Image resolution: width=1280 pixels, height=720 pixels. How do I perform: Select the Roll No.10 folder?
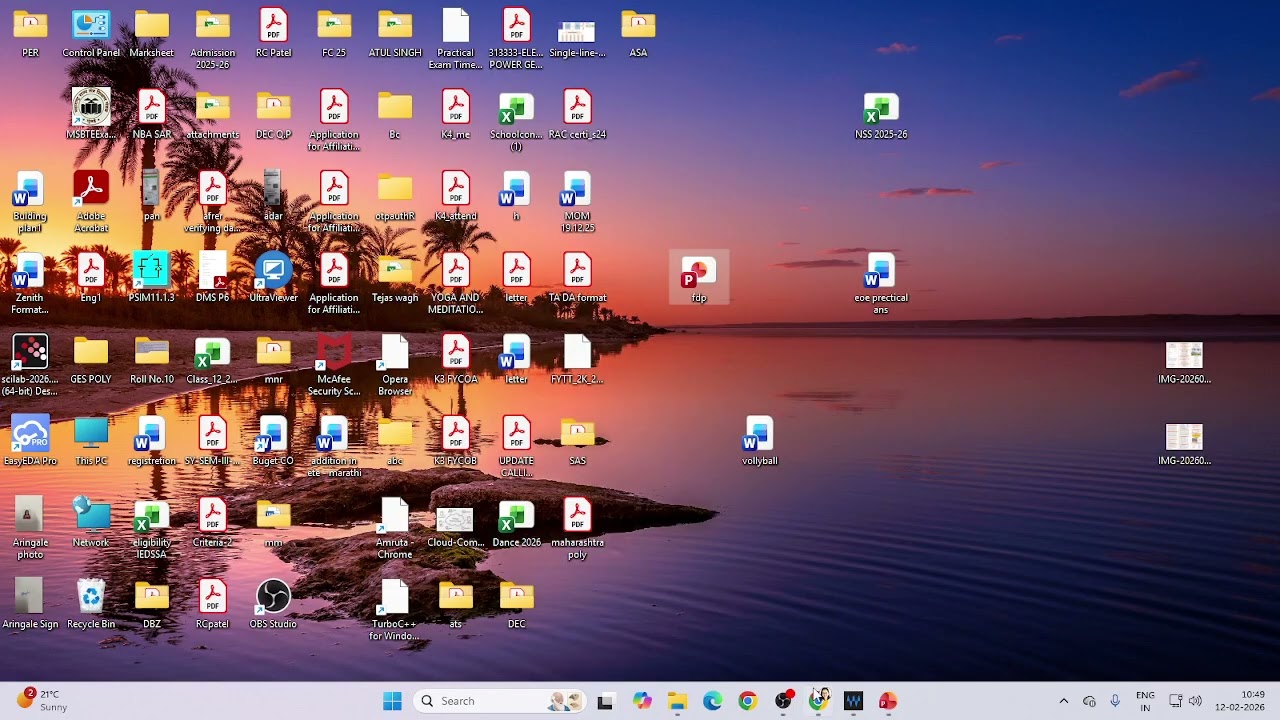click(x=152, y=360)
